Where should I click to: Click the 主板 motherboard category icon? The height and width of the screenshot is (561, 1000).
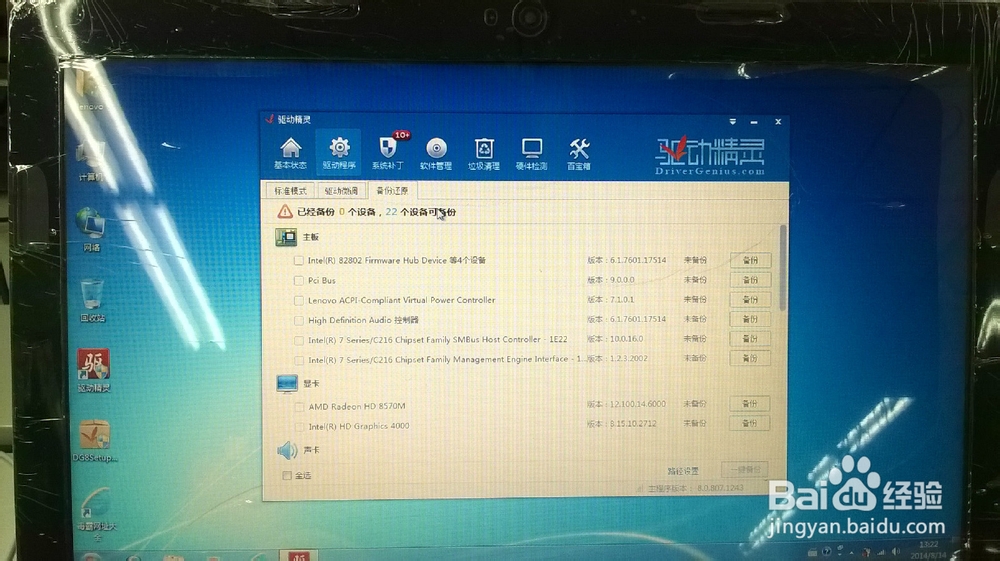[286, 237]
